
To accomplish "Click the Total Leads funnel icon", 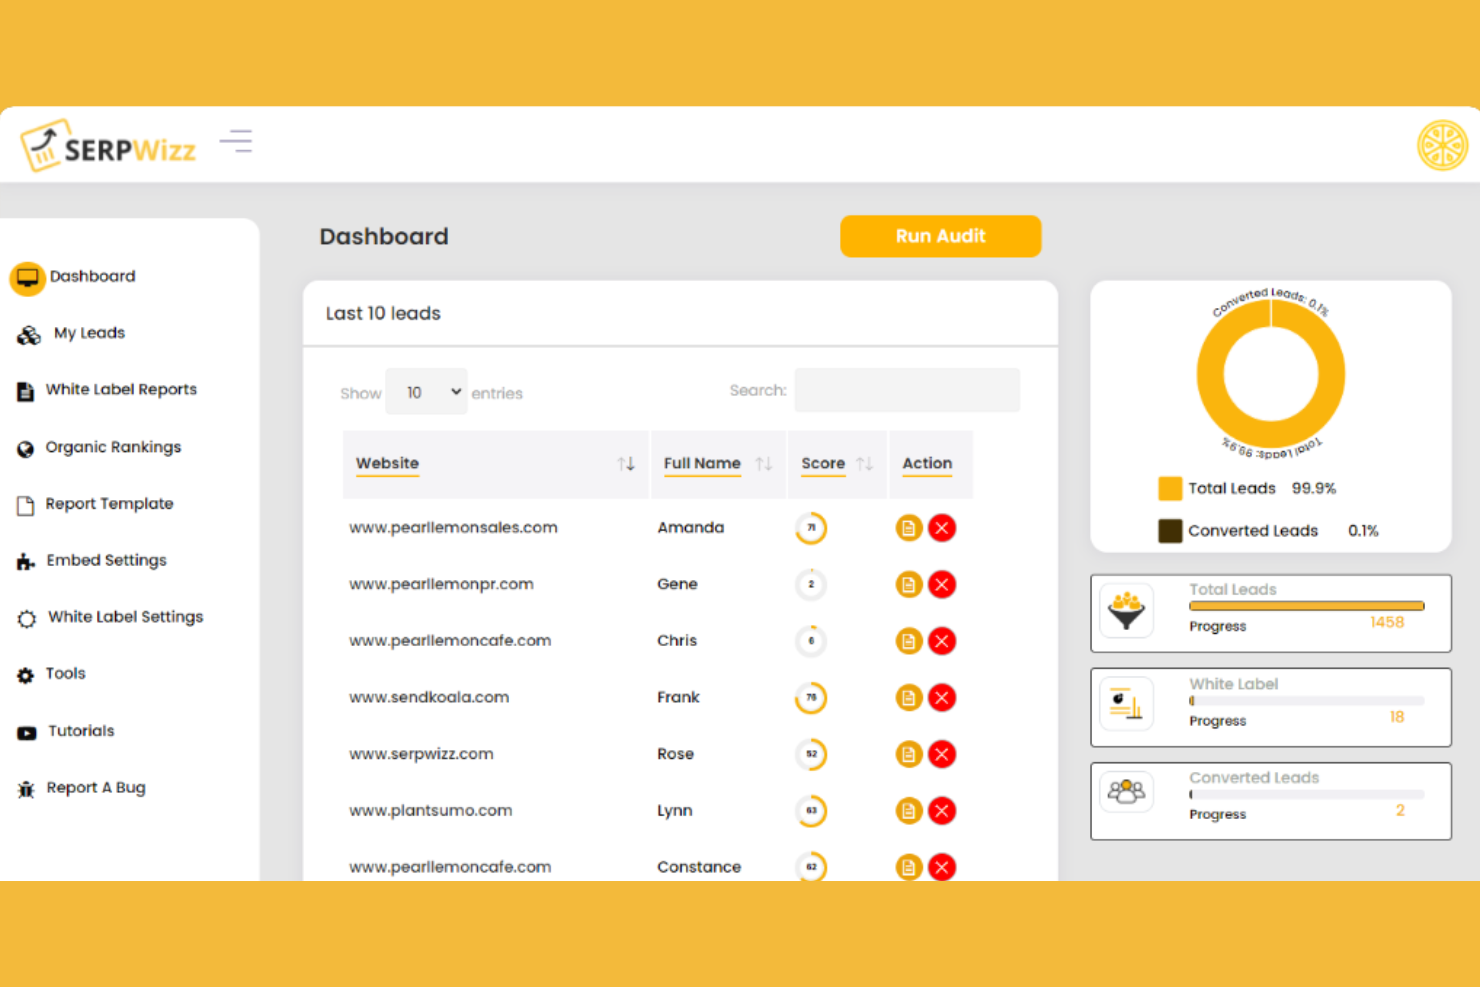I will [x=1127, y=611].
